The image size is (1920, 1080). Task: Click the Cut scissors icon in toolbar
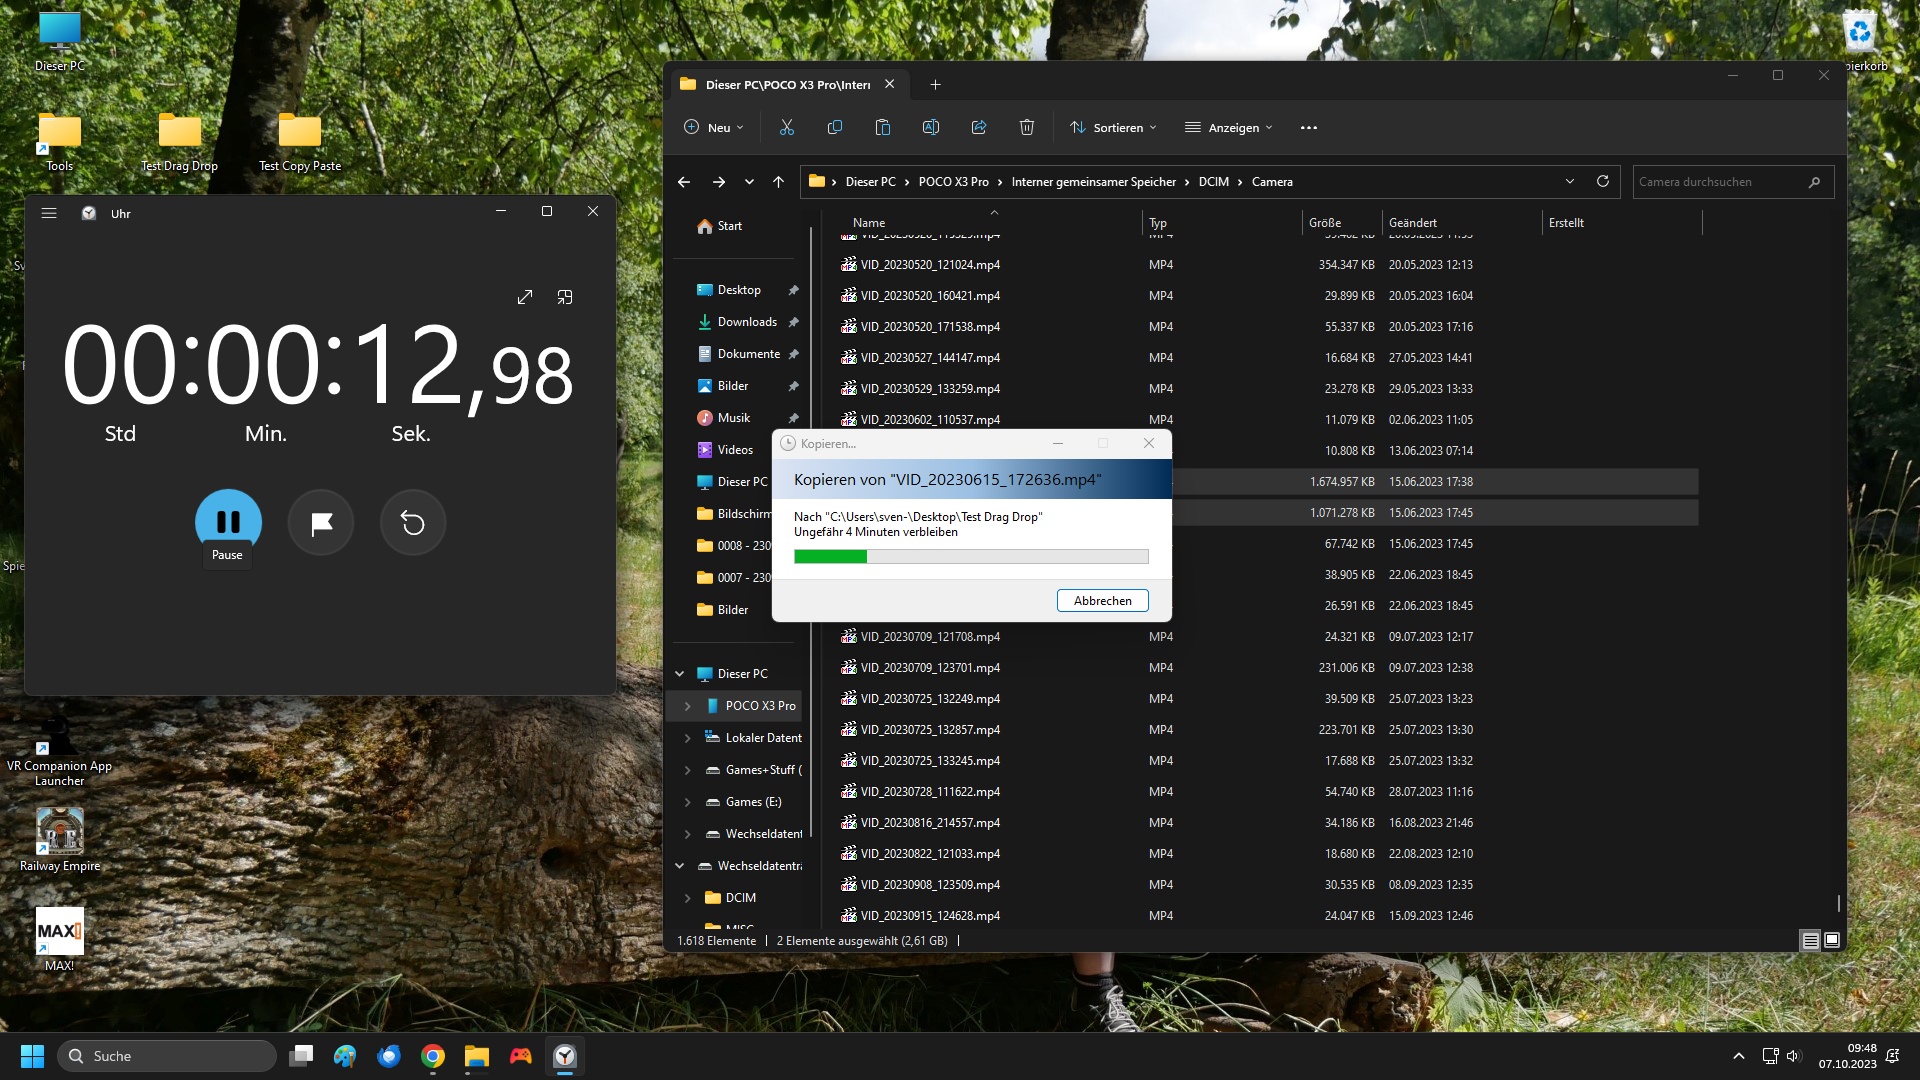(787, 127)
